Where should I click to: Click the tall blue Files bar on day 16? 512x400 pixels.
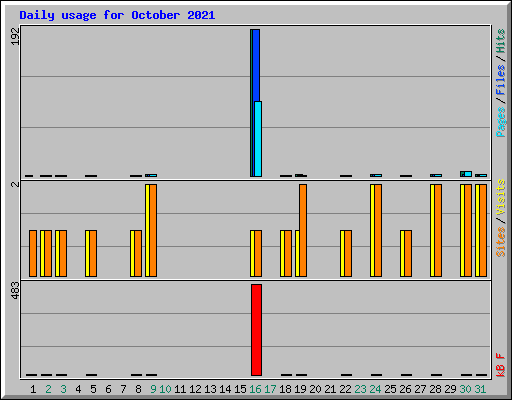coord(256,65)
